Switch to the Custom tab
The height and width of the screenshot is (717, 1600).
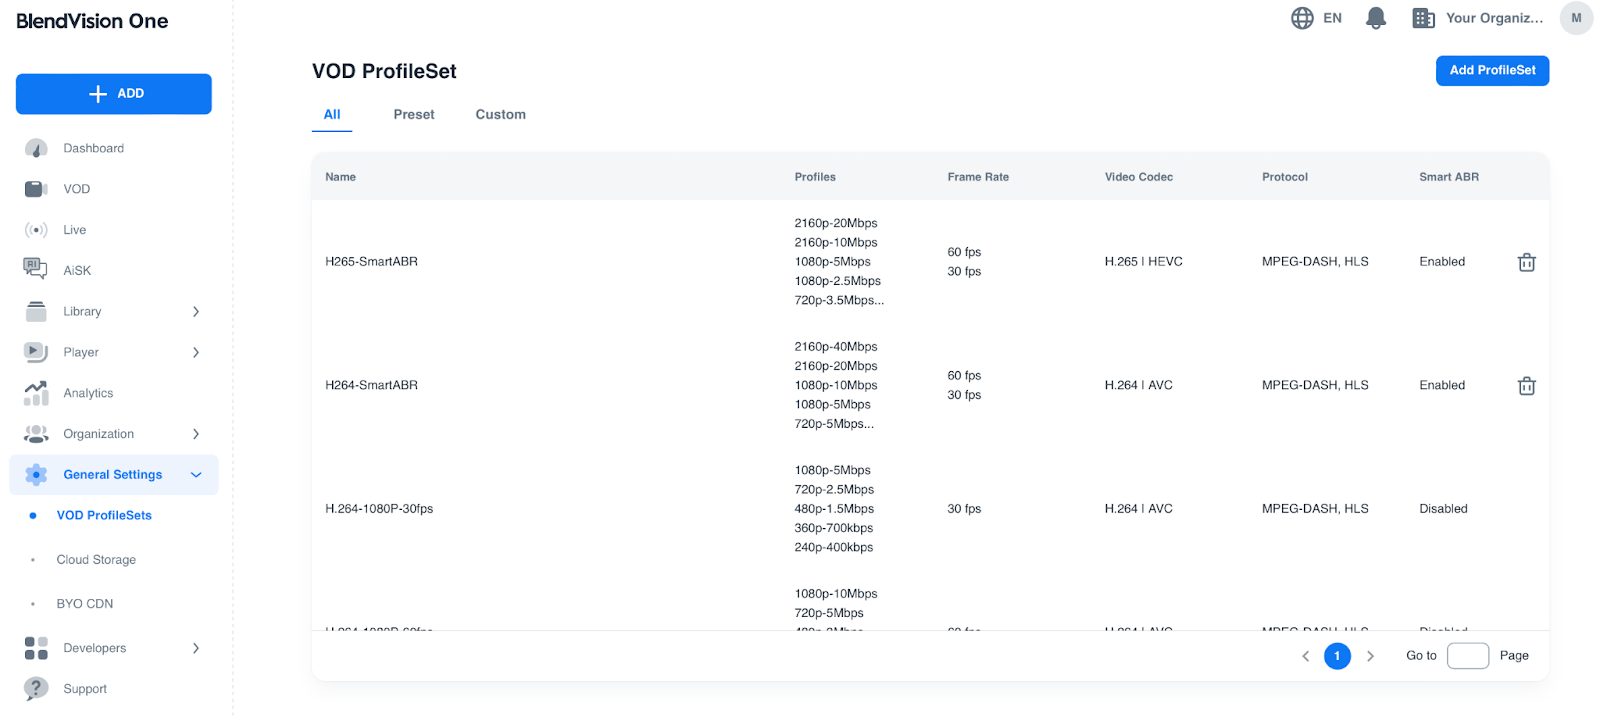500,115
